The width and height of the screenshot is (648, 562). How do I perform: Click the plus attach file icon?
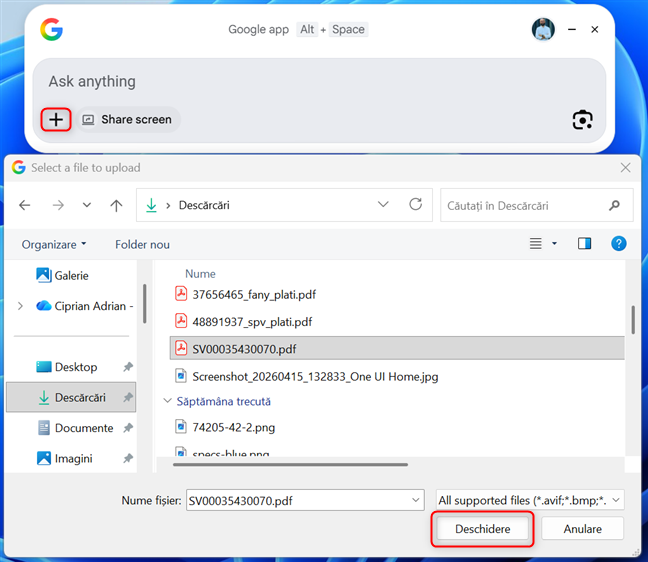click(56, 120)
